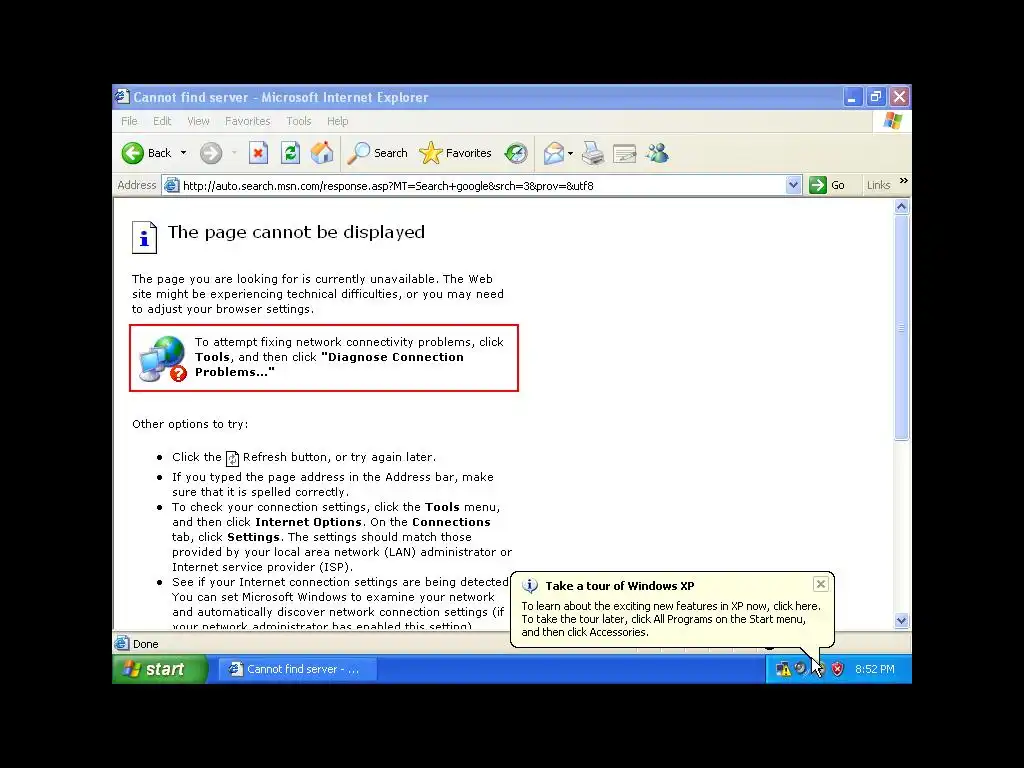The image size is (1024, 768).
Task: Go to the Home page icon
Action: point(322,153)
